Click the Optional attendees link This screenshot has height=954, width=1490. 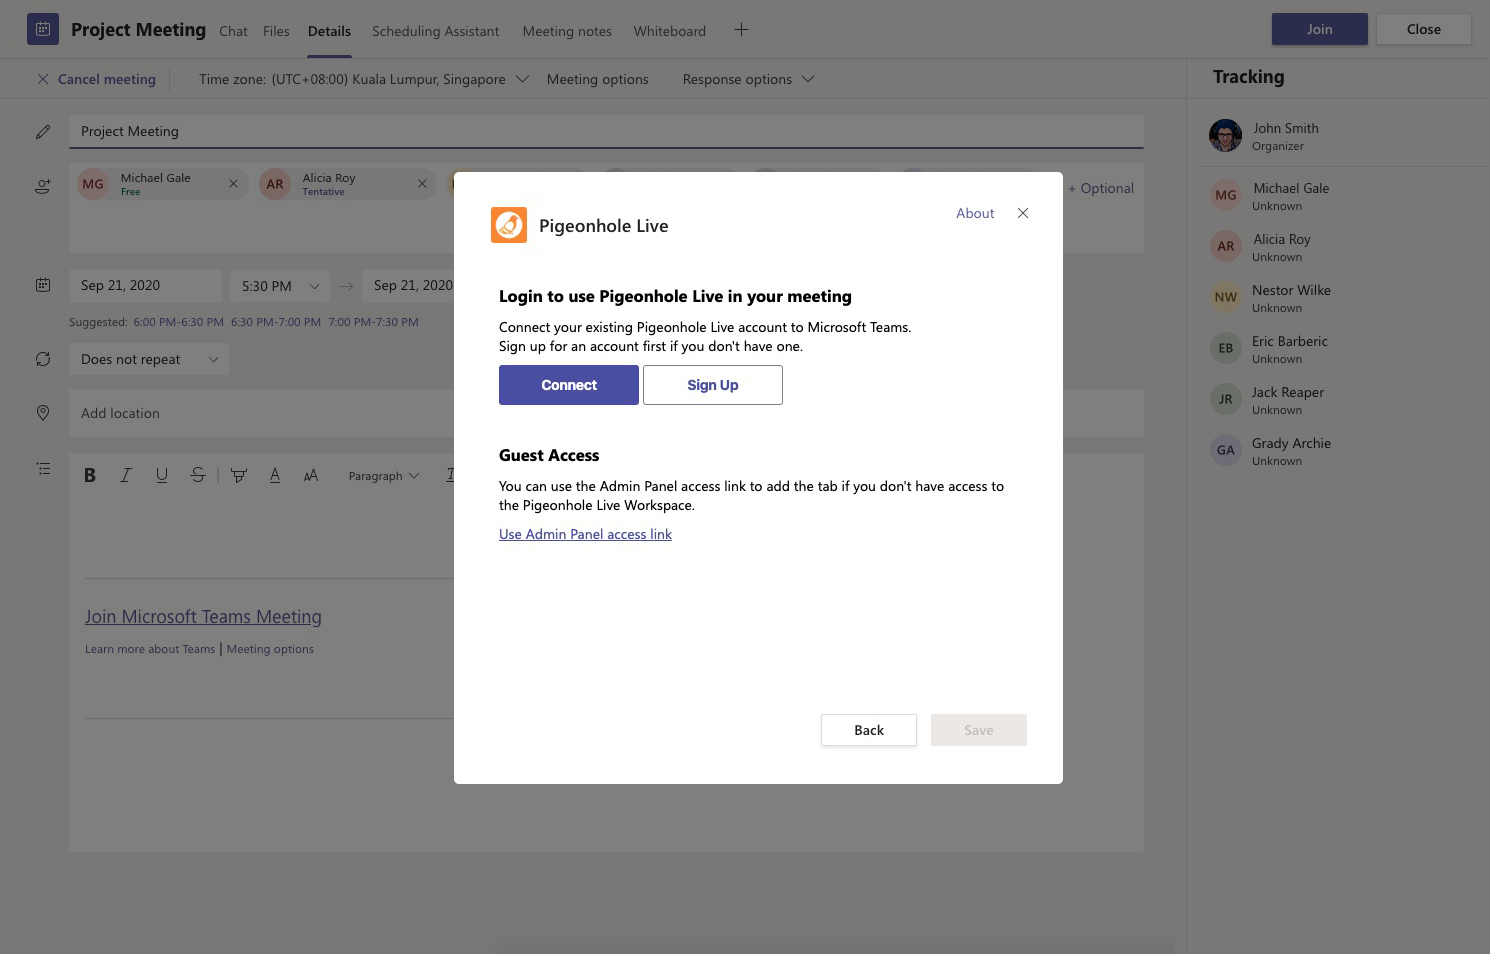tap(1101, 188)
